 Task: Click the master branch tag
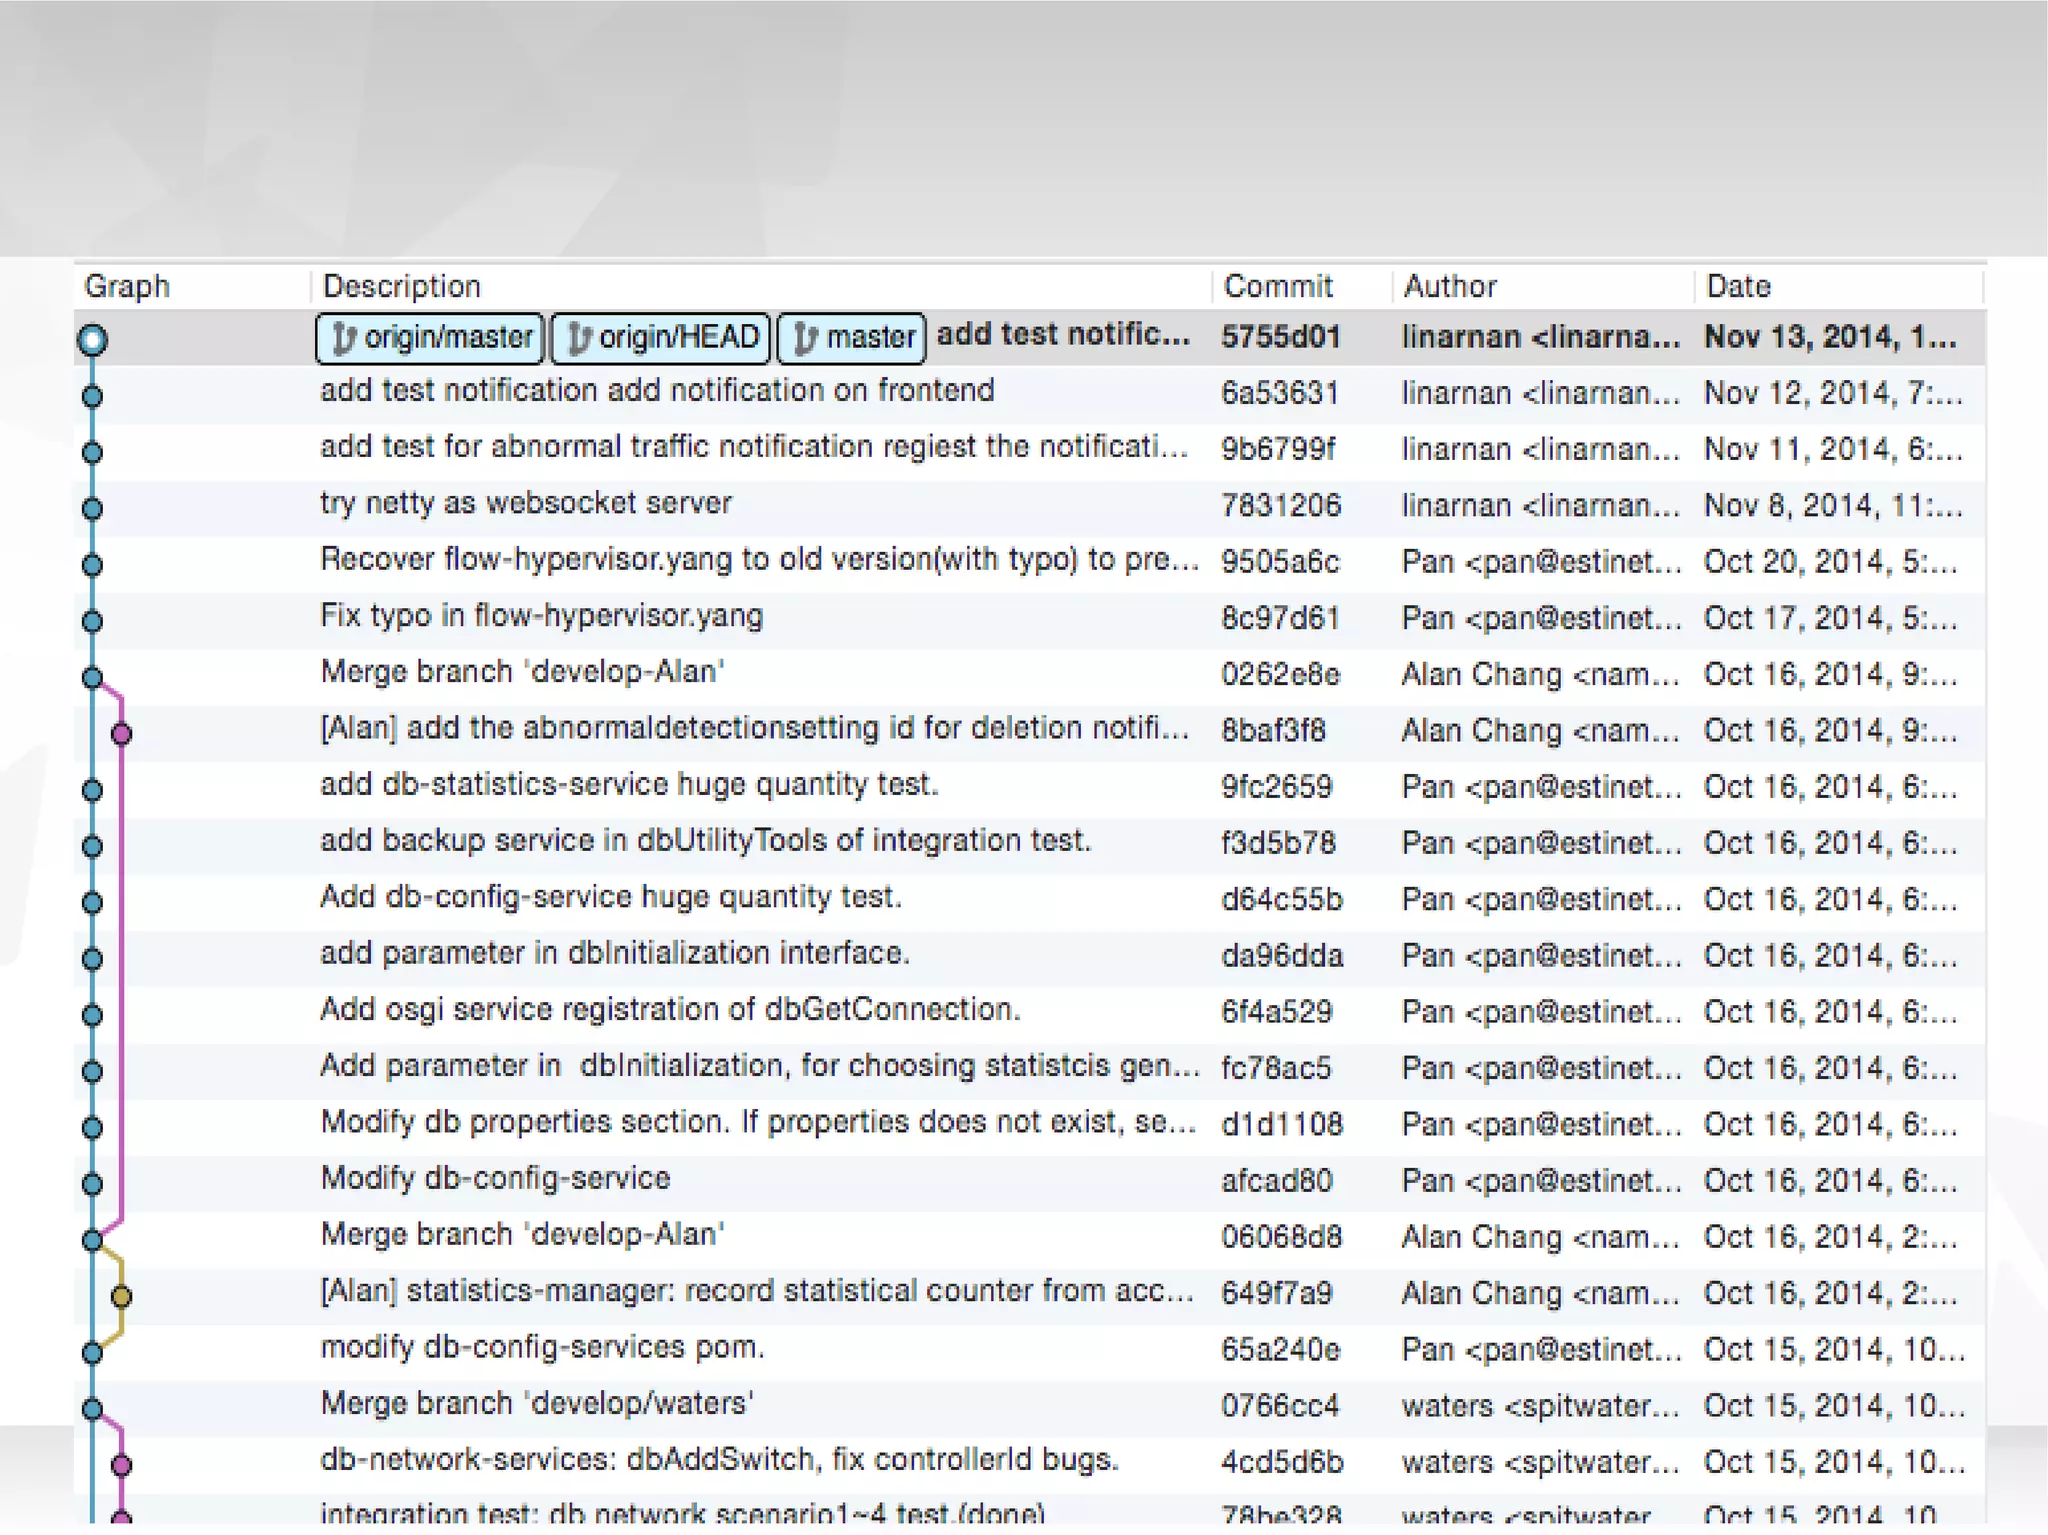[852, 337]
